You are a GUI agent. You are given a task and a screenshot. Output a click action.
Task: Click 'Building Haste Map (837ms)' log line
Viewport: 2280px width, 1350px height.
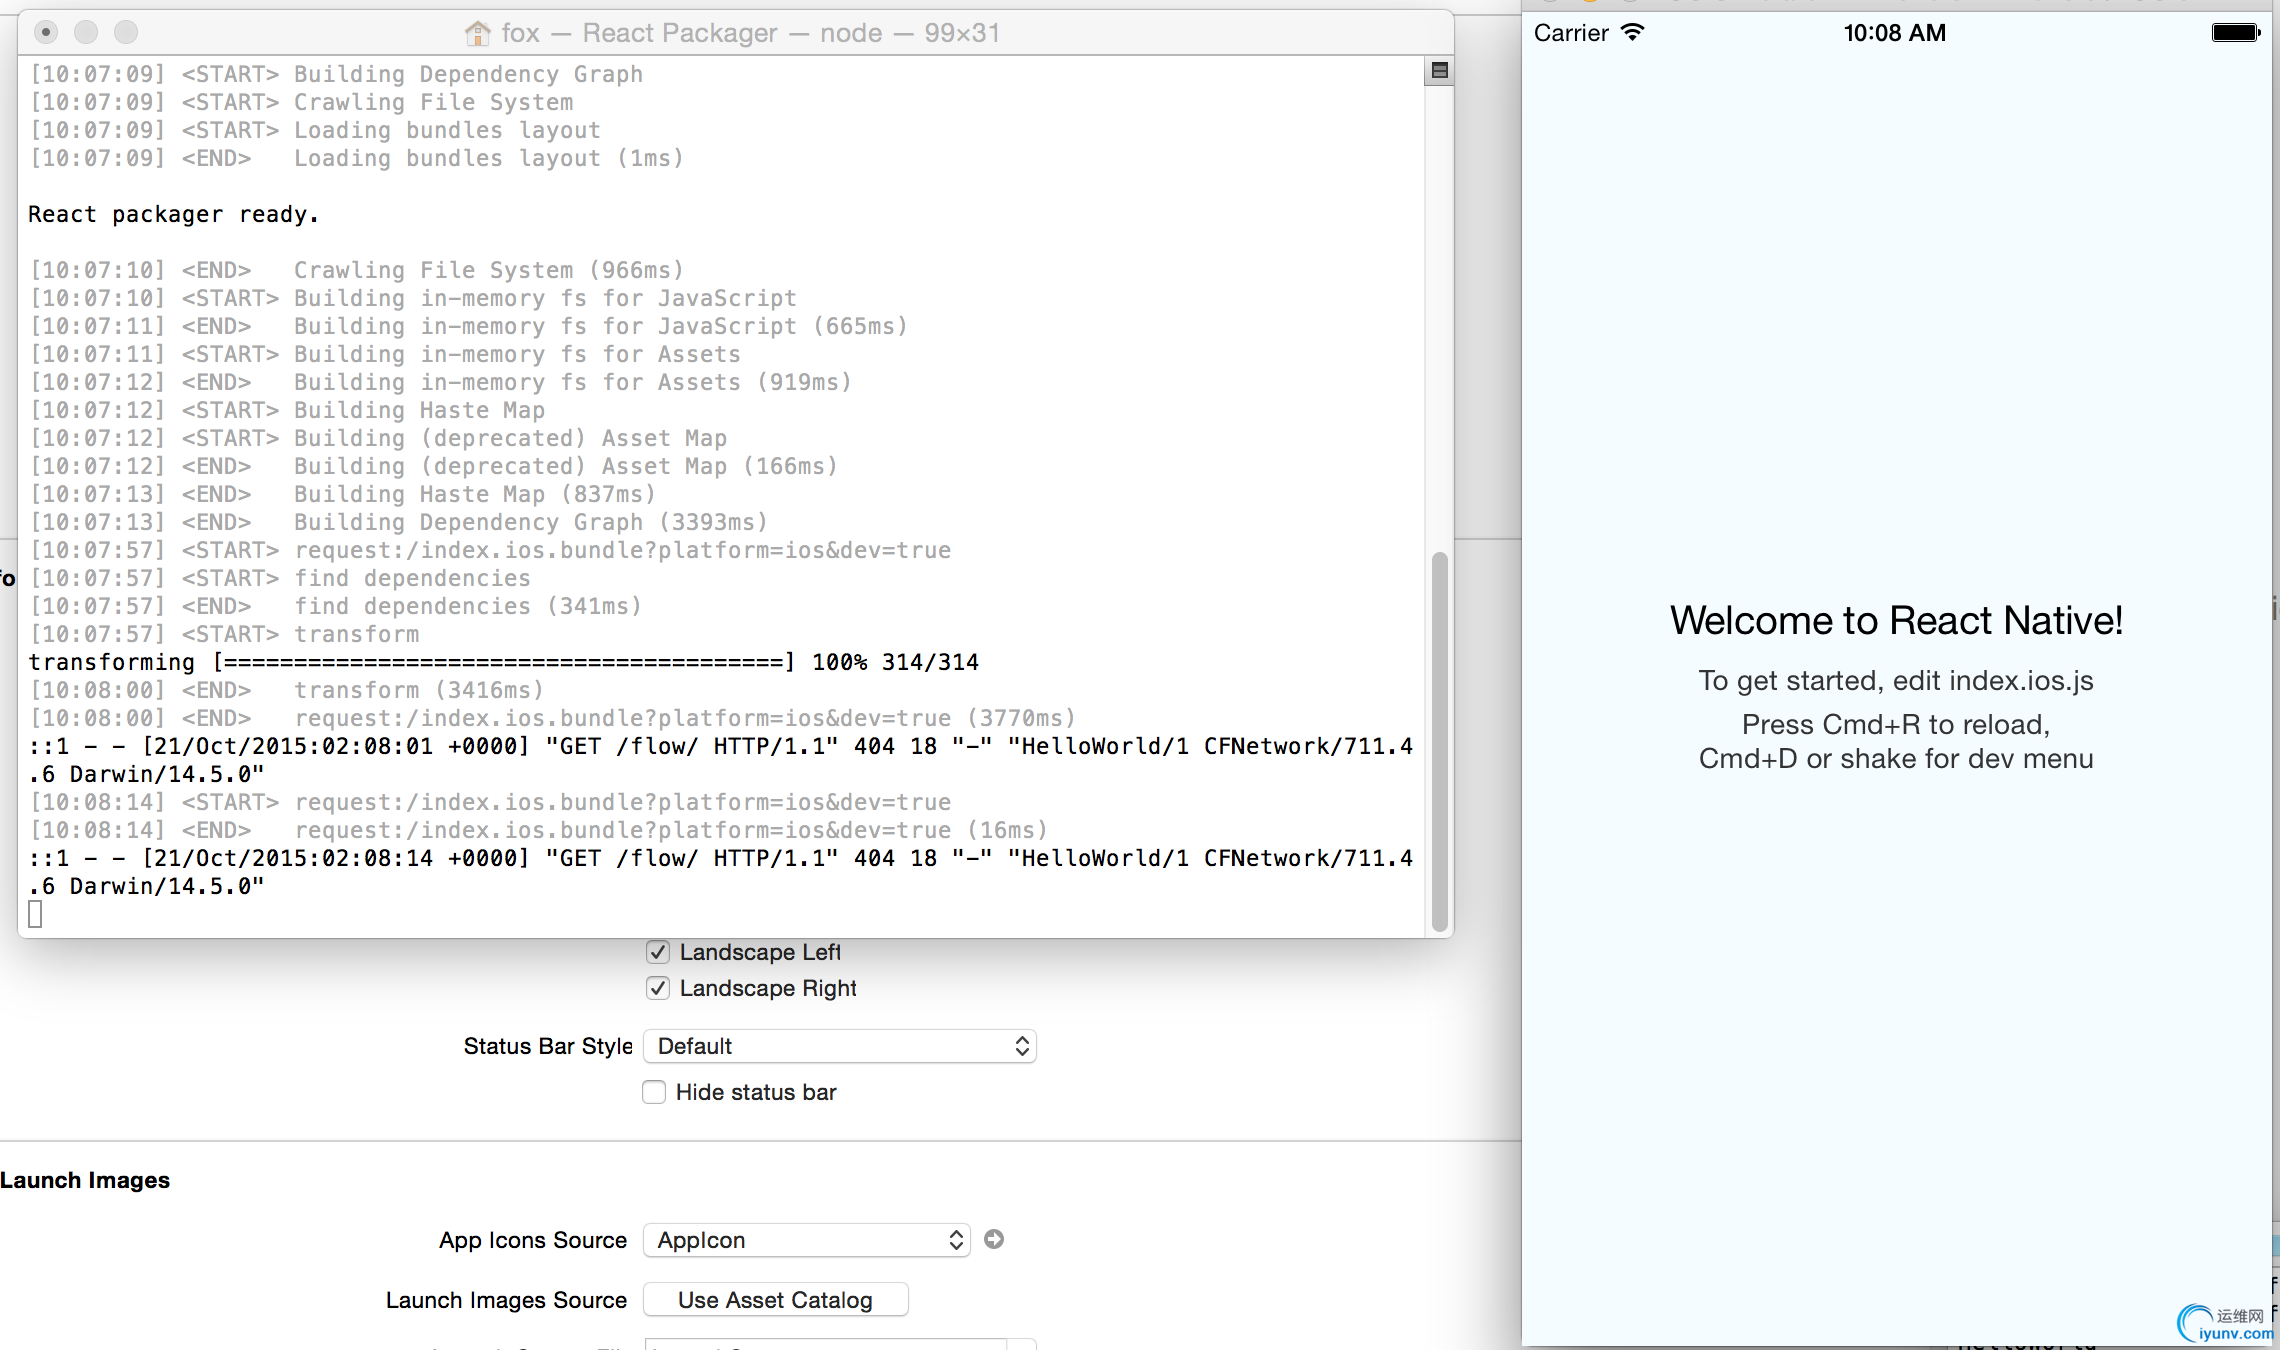click(x=342, y=494)
